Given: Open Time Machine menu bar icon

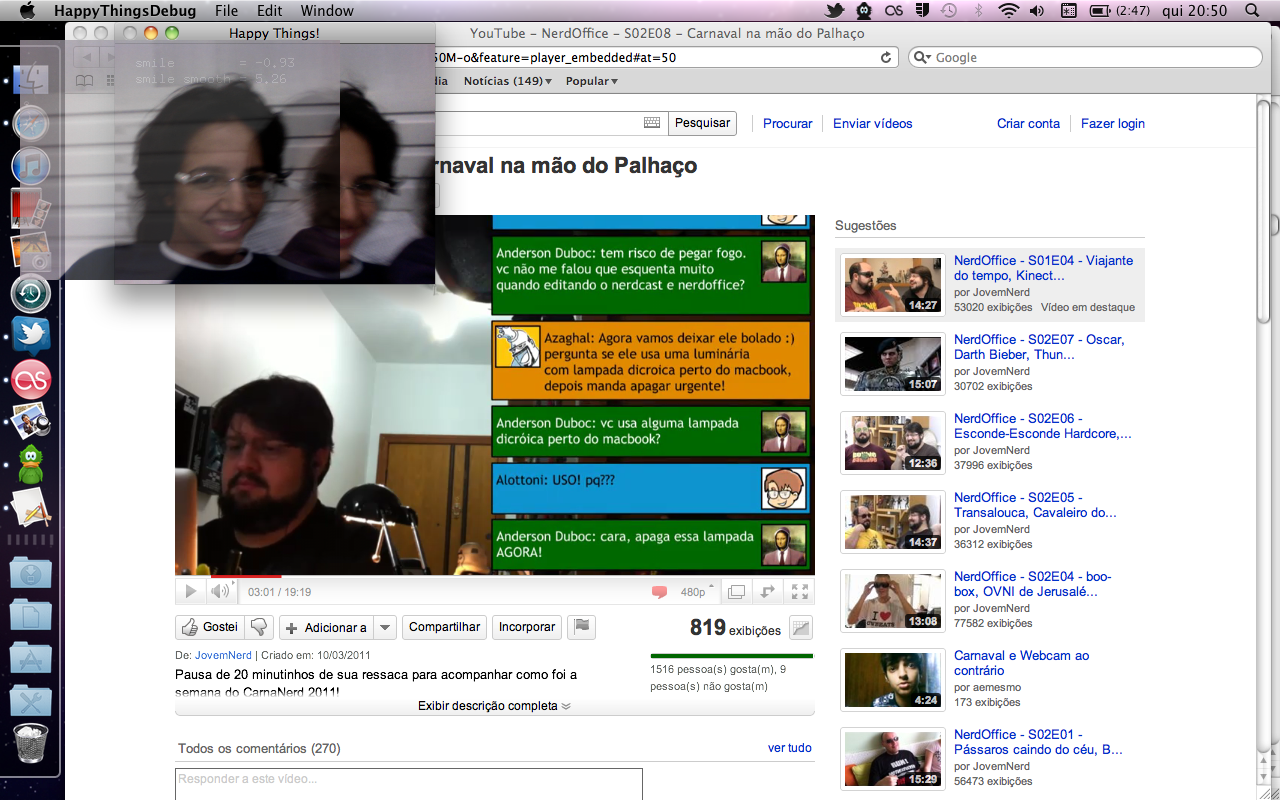Looking at the screenshot, I should tap(948, 11).
